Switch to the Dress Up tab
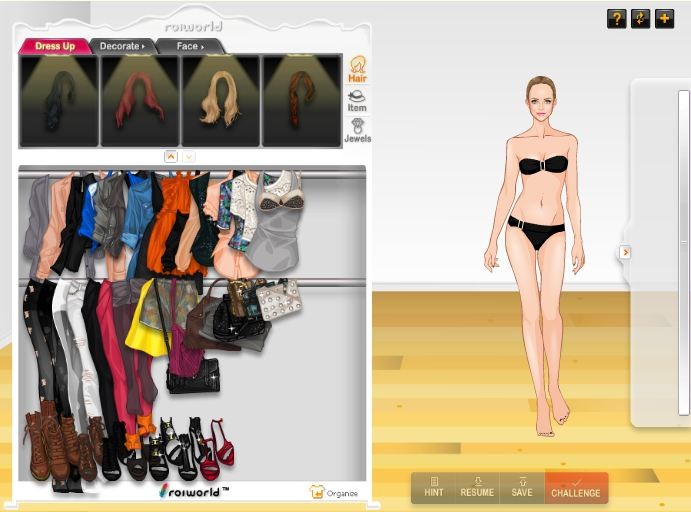This screenshot has width=691, height=512. (x=54, y=46)
